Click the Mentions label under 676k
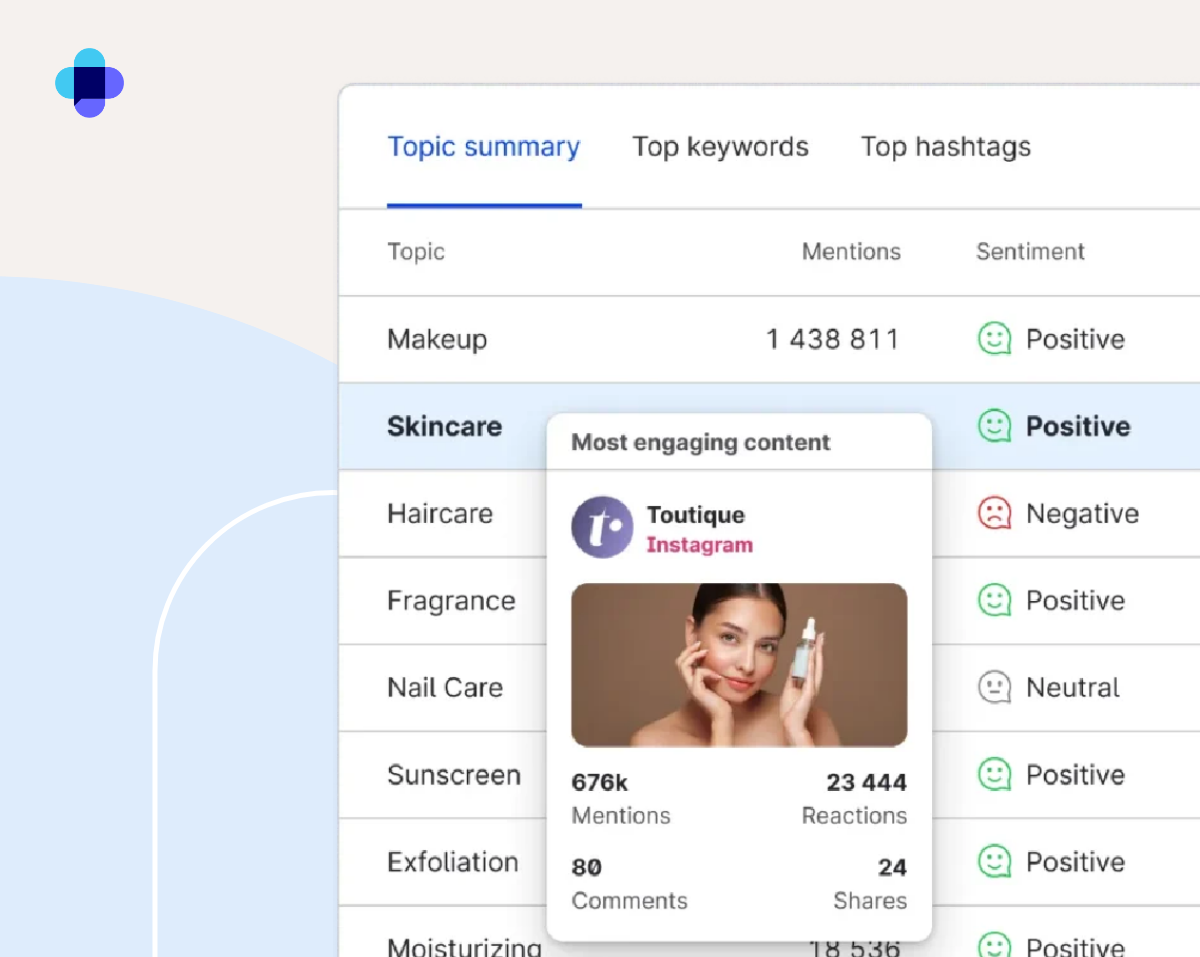Image resolution: width=1200 pixels, height=957 pixels. point(621,816)
